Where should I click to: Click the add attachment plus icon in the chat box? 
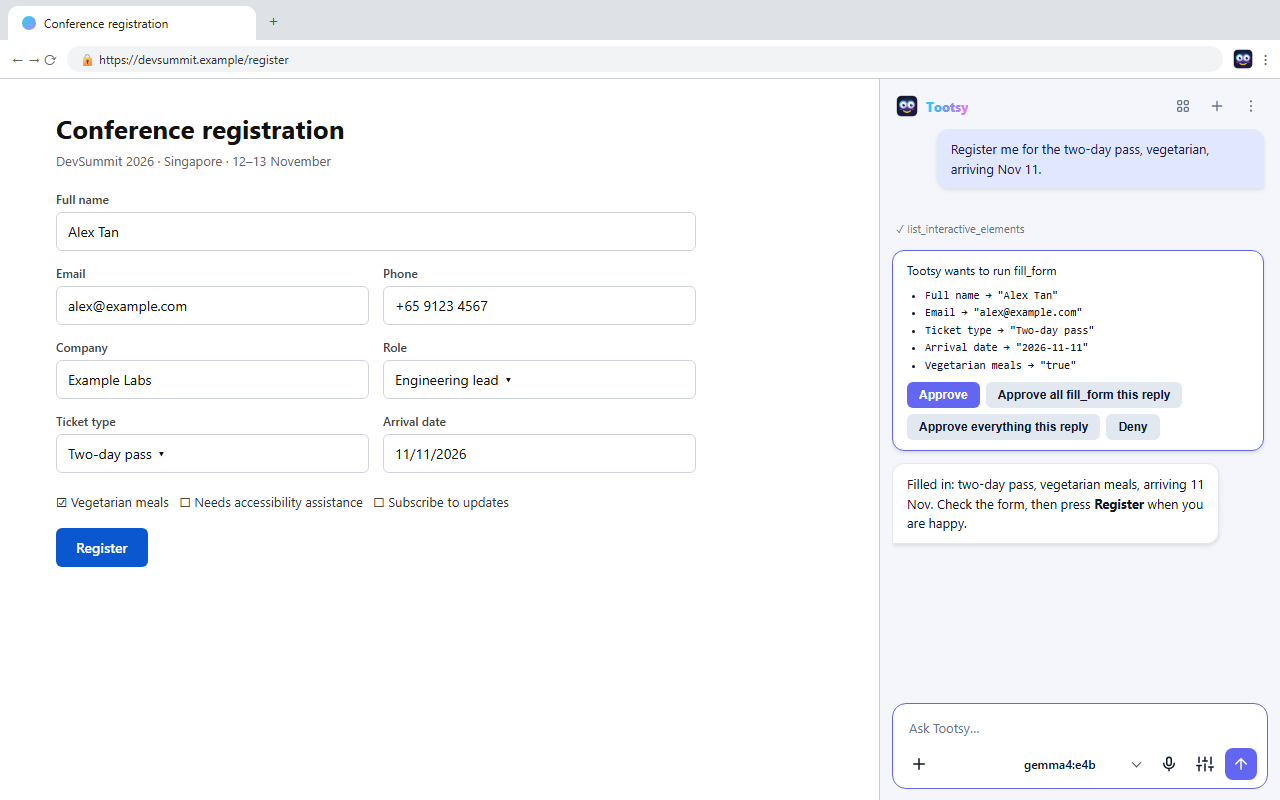919,764
